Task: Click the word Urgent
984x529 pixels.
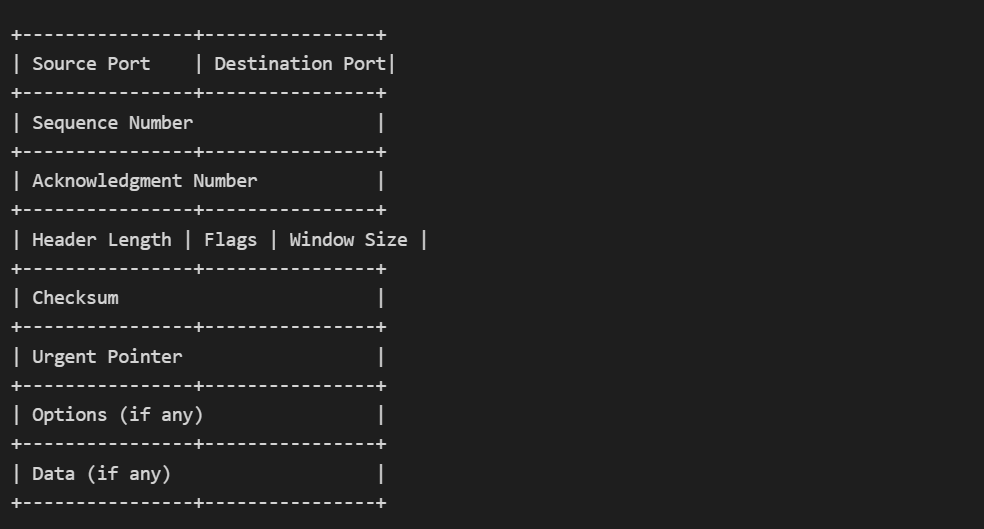Action: tap(64, 357)
